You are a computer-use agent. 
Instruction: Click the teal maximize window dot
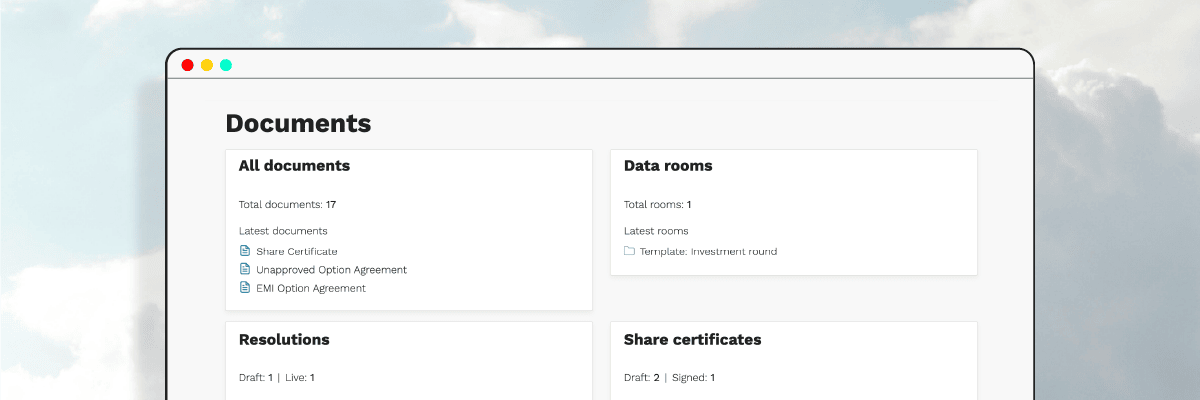(226, 65)
